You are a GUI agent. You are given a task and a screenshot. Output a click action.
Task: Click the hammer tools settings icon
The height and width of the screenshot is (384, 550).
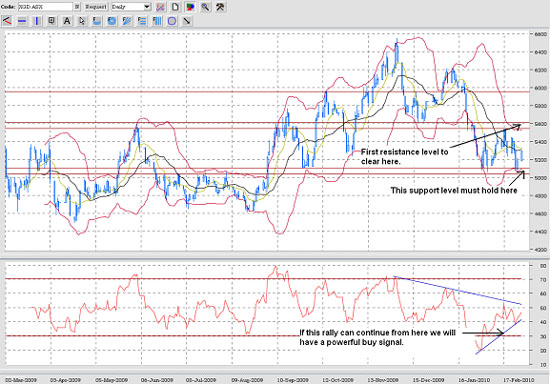click(x=220, y=7)
